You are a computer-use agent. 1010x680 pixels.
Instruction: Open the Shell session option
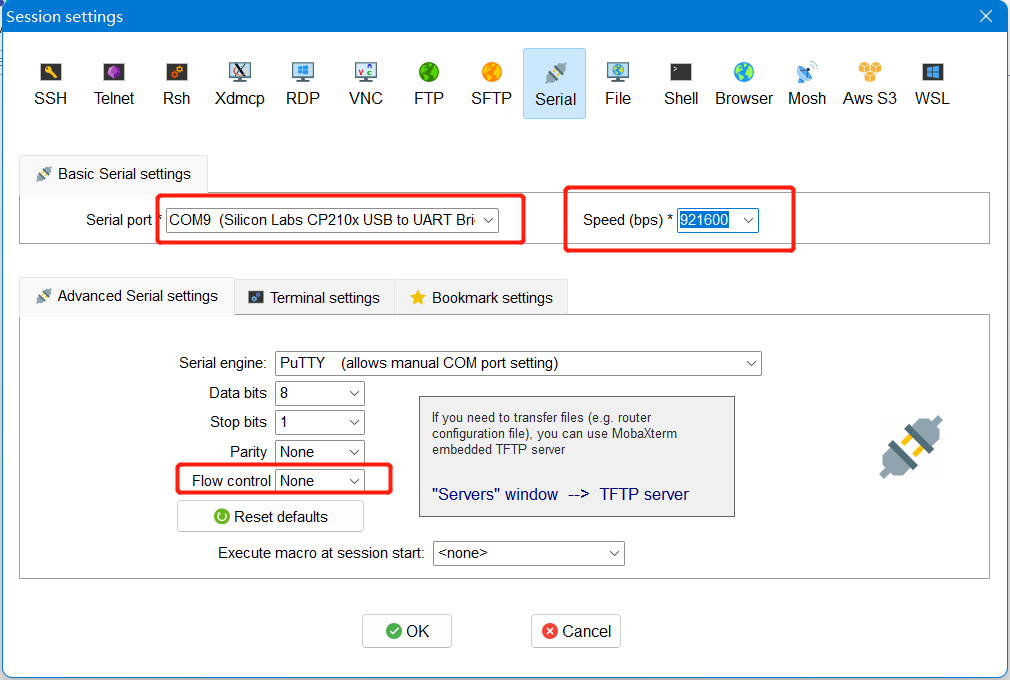click(x=681, y=84)
